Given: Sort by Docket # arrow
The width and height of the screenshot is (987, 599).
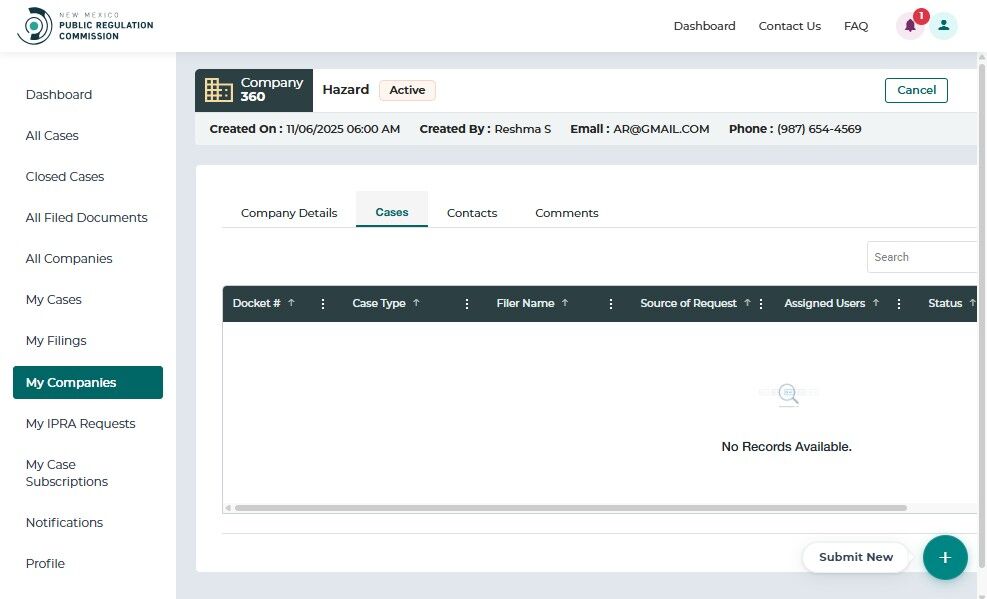Looking at the screenshot, I should point(291,303).
